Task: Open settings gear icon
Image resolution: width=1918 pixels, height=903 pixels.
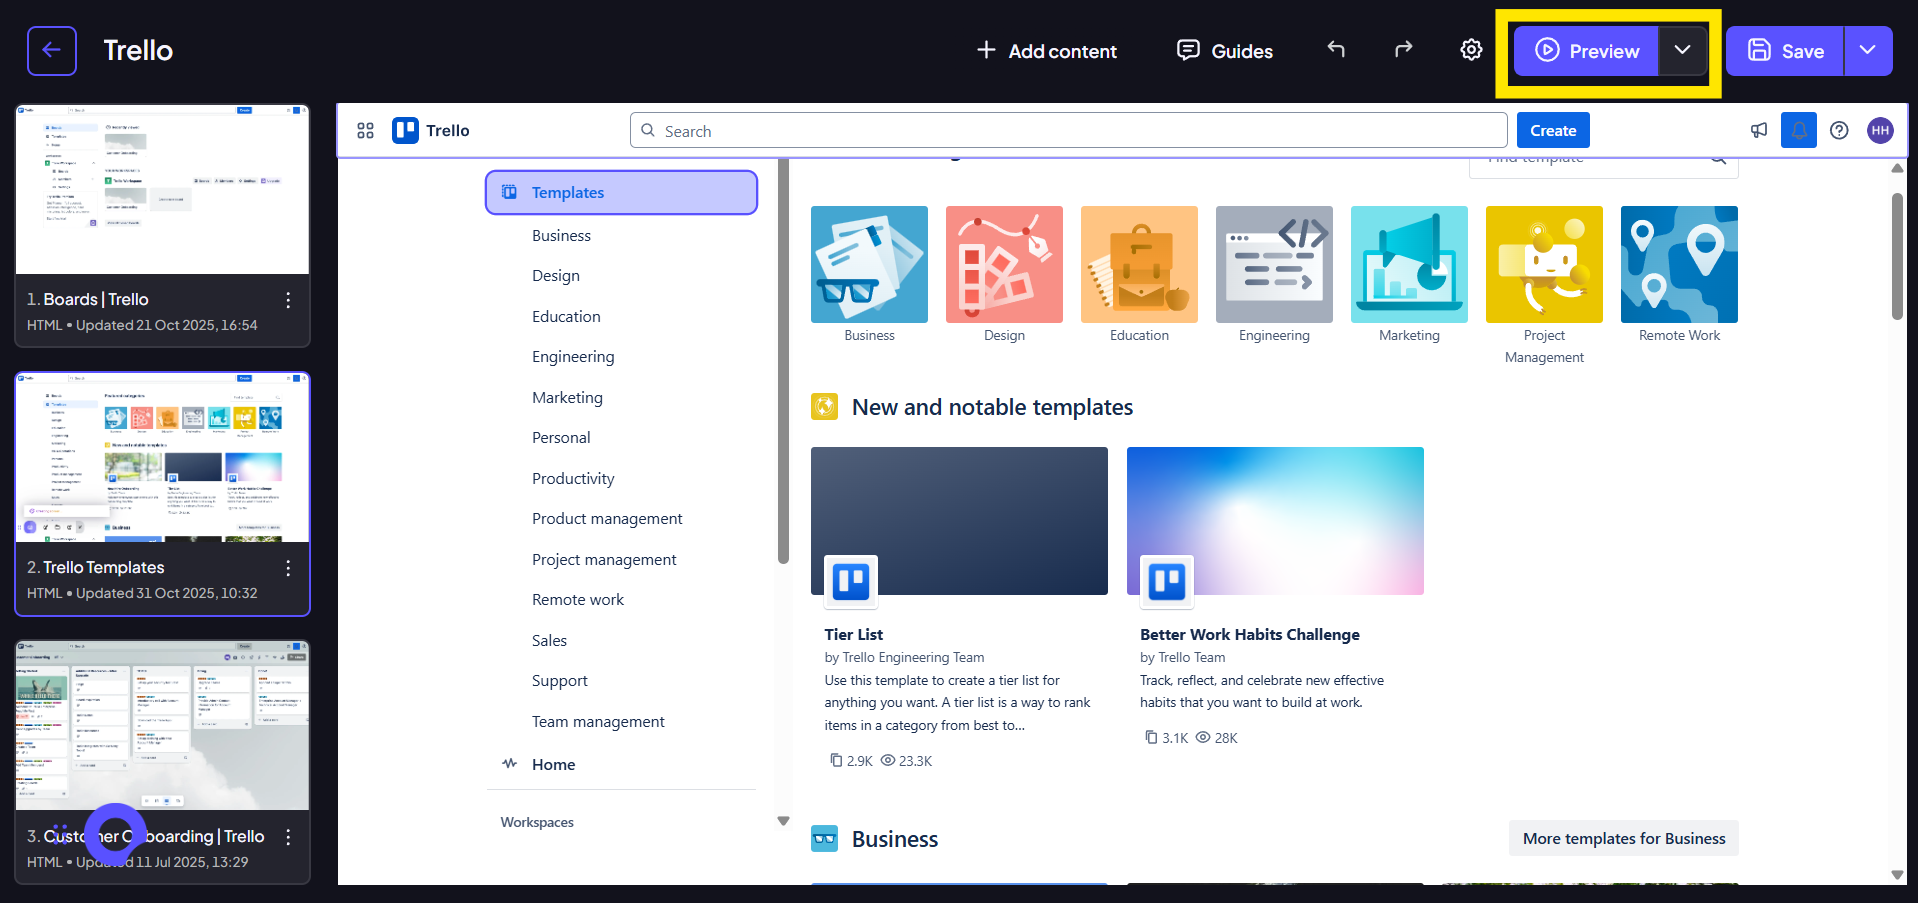Action: coord(1471,50)
